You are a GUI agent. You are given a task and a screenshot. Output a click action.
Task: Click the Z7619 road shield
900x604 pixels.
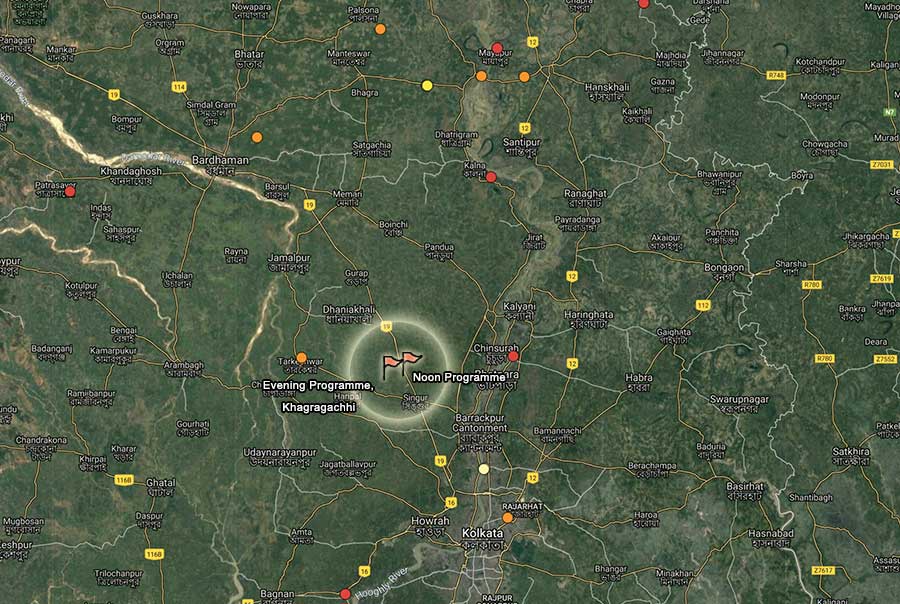pos(882,278)
